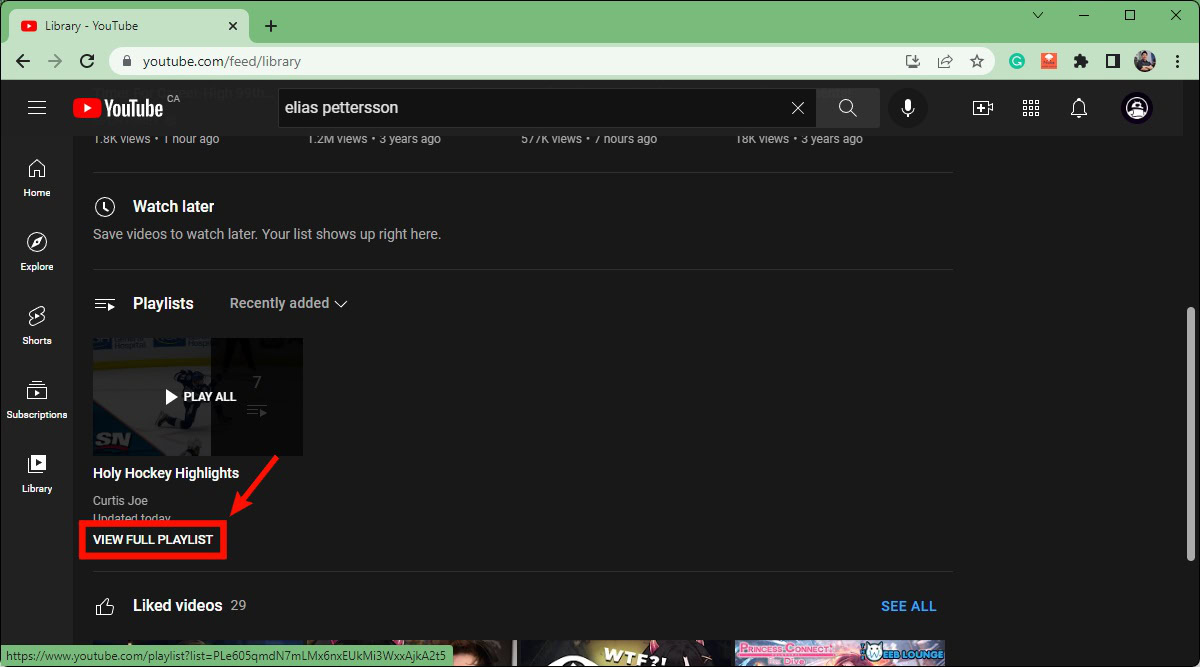
Task: Open the Create video camera icon
Action: coord(983,108)
